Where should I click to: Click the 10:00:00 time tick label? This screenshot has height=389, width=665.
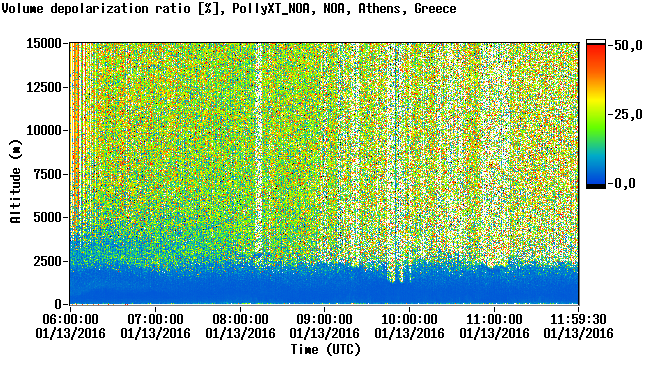[409, 319]
